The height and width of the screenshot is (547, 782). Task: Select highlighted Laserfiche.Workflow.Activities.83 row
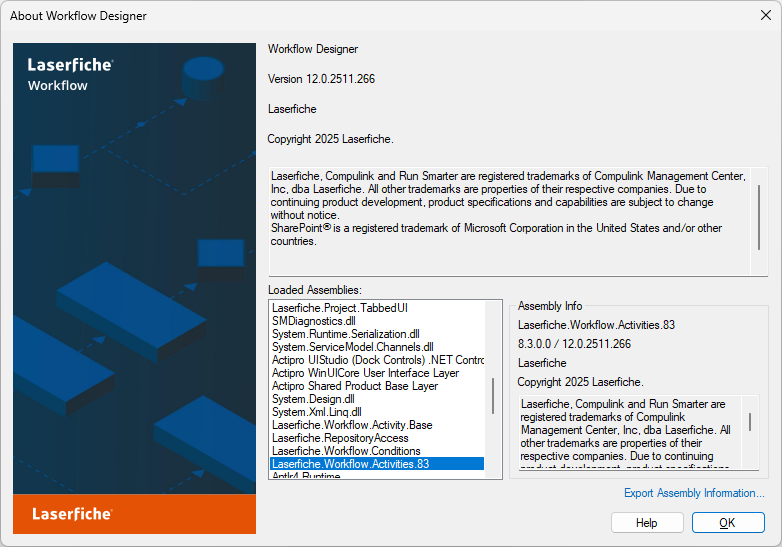pos(377,464)
